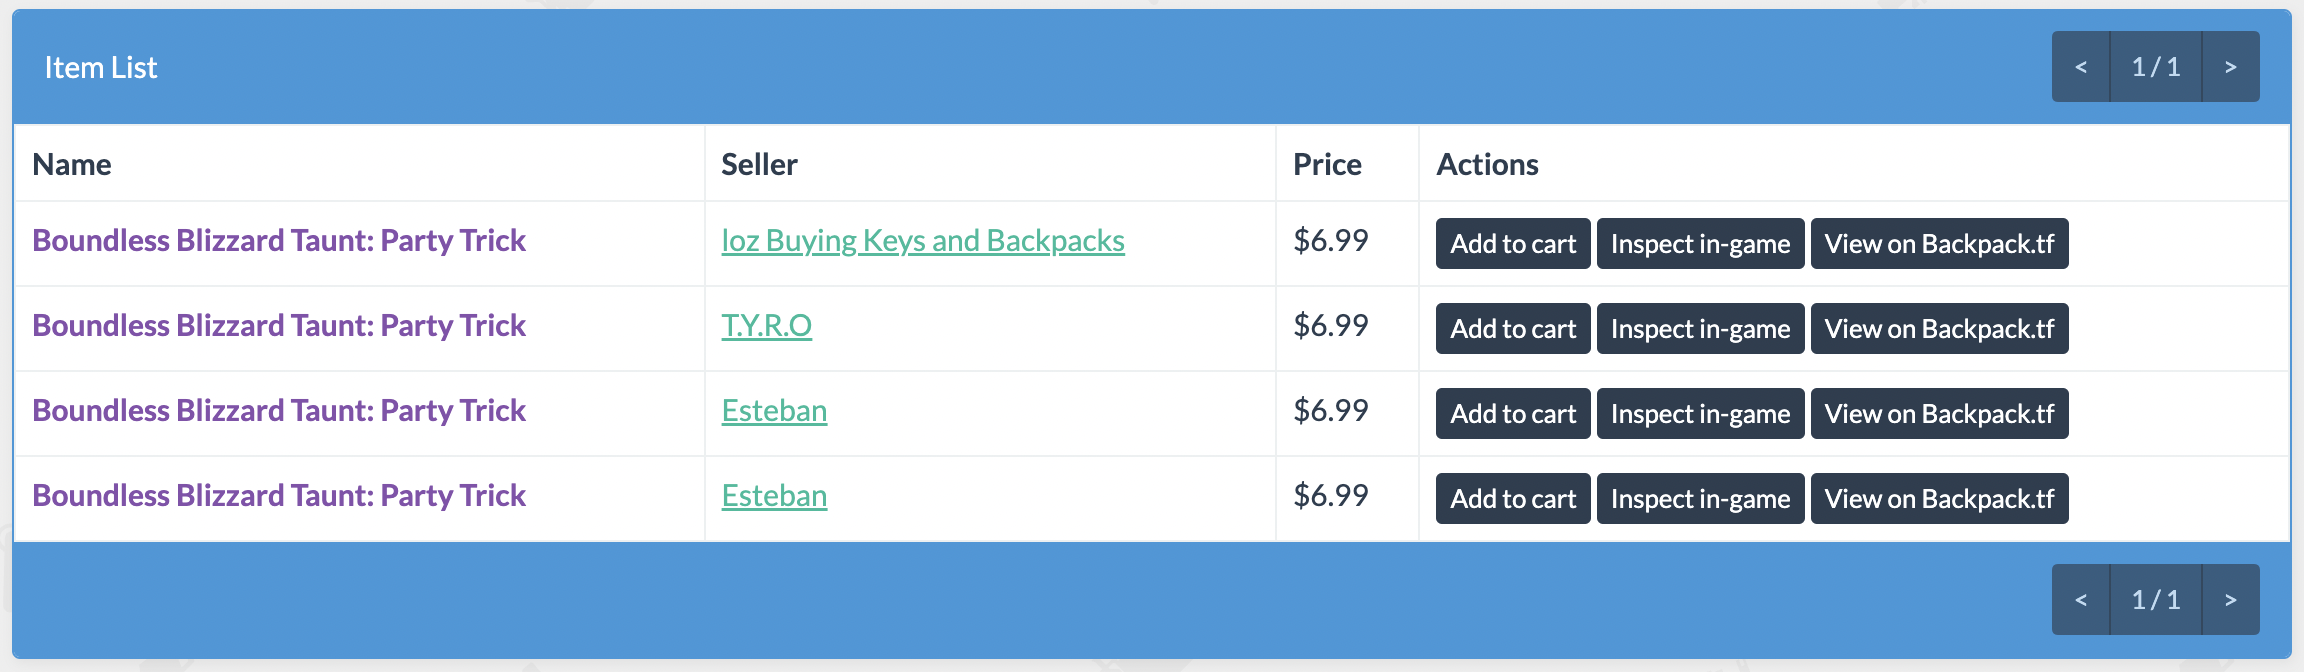Inspect T.Y.R.O's item in-game
Viewport: 2304px width, 672px height.
(1700, 329)
